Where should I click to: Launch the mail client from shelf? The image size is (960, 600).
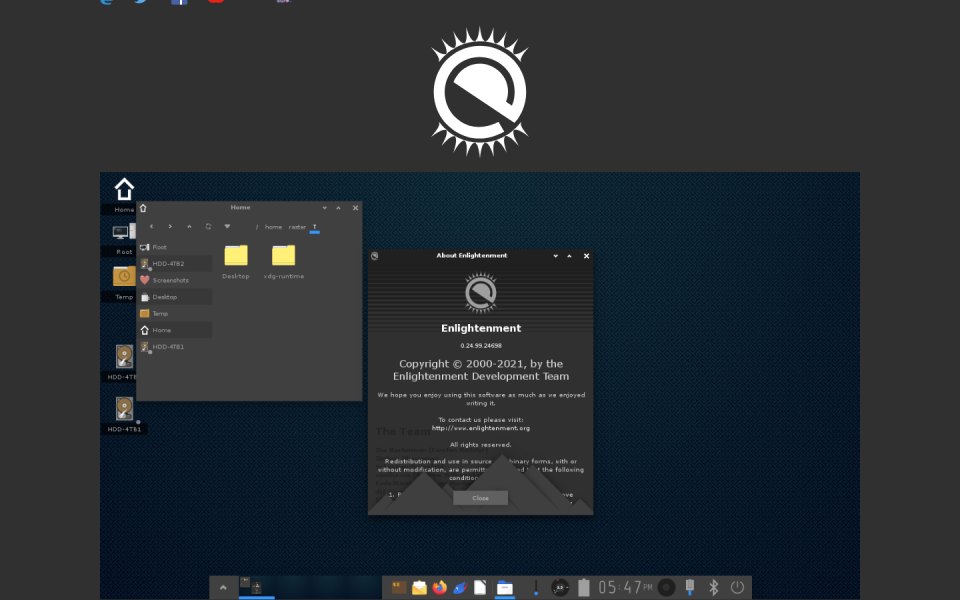coord(419,588)
